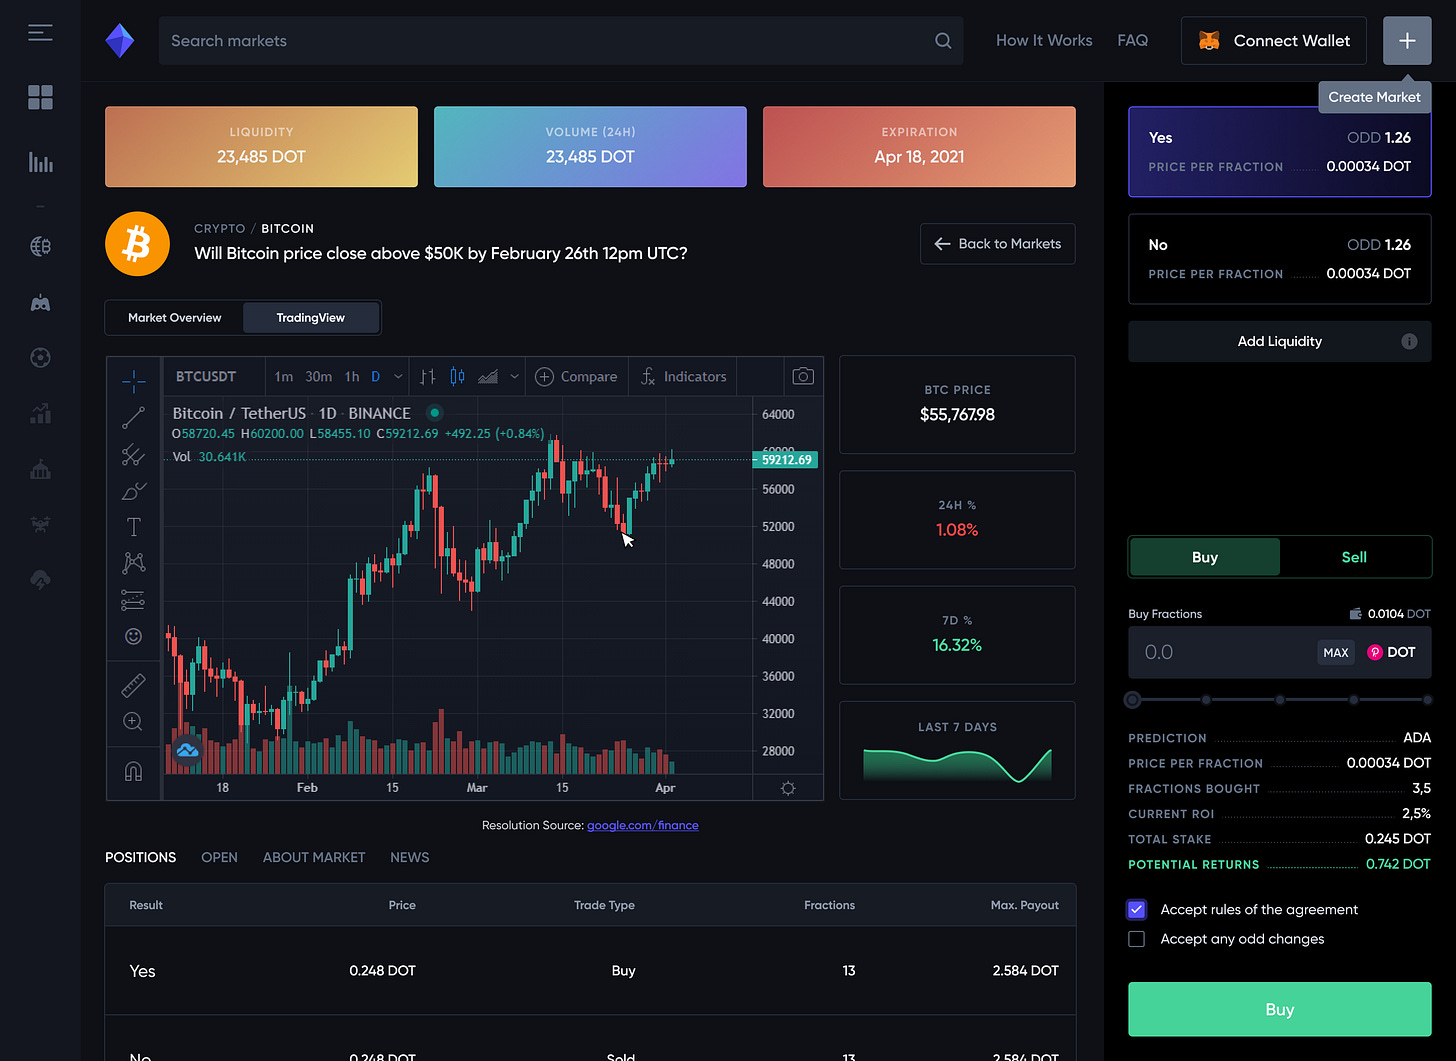Open the dashboard grid icon in sidebar
The height and width of the screenshot is (1061, 1456).
tap(40, 97)
